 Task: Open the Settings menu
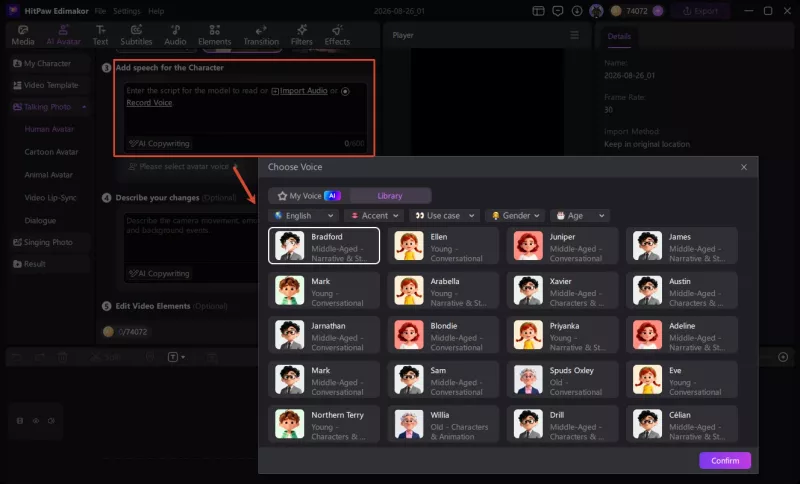click(127, 11)
